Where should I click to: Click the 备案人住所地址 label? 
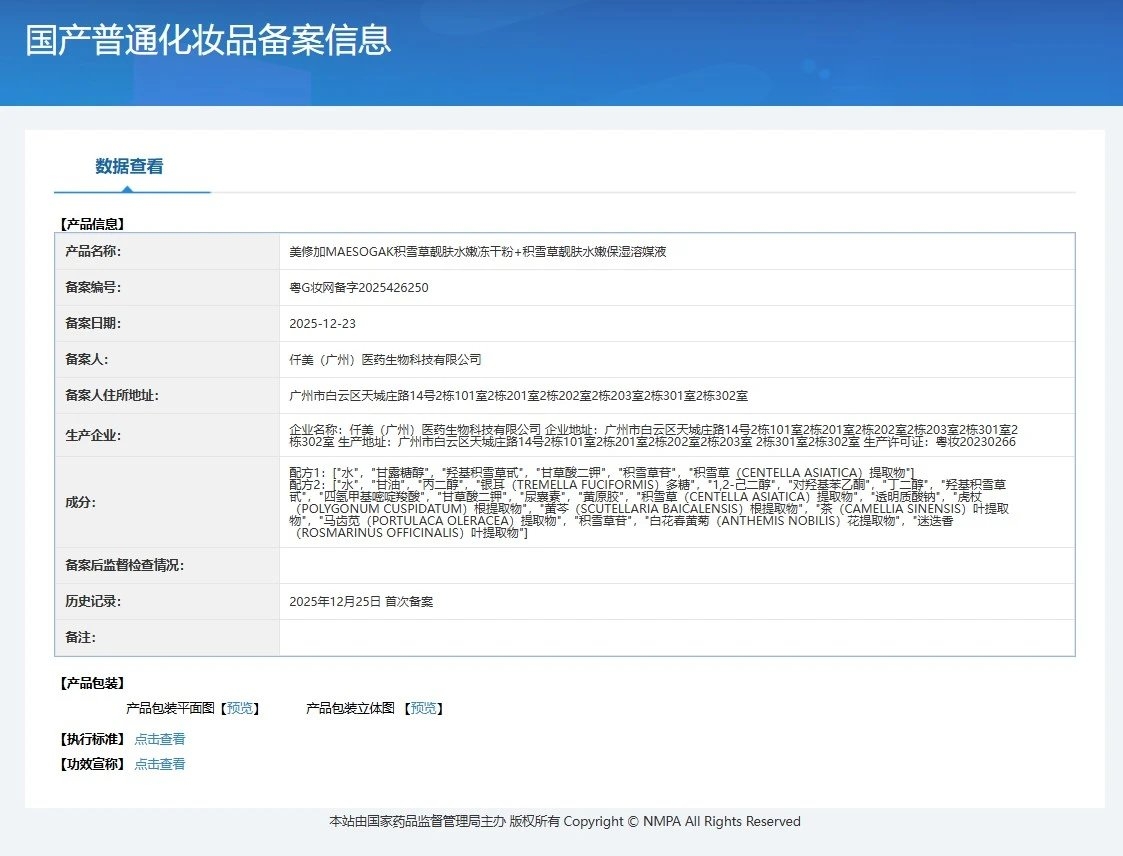coord(112,395)
